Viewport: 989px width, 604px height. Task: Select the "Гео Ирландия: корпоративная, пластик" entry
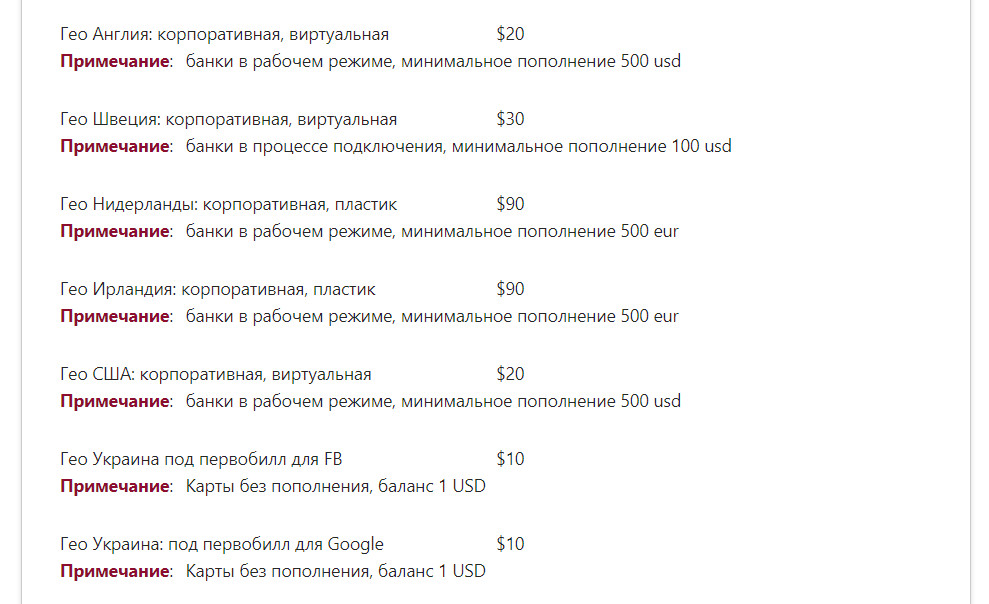pyautogui.click(x=218, y=290)
